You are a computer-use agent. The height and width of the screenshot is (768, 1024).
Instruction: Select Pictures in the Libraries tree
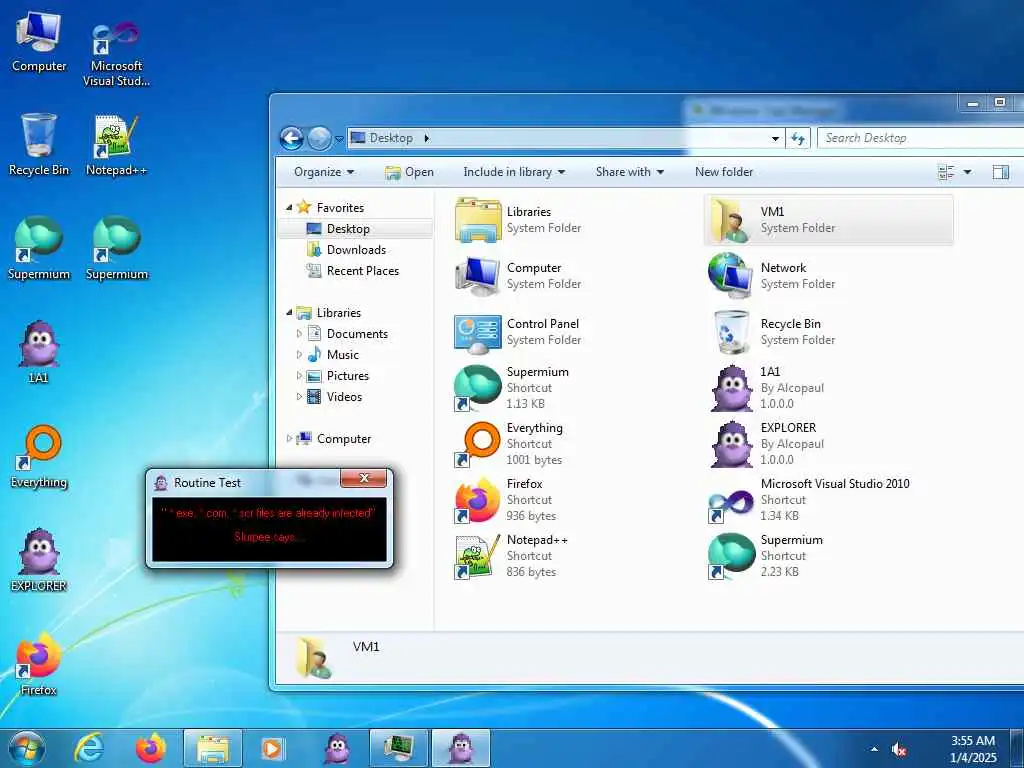pyautogui.click(x=347, y=376)
